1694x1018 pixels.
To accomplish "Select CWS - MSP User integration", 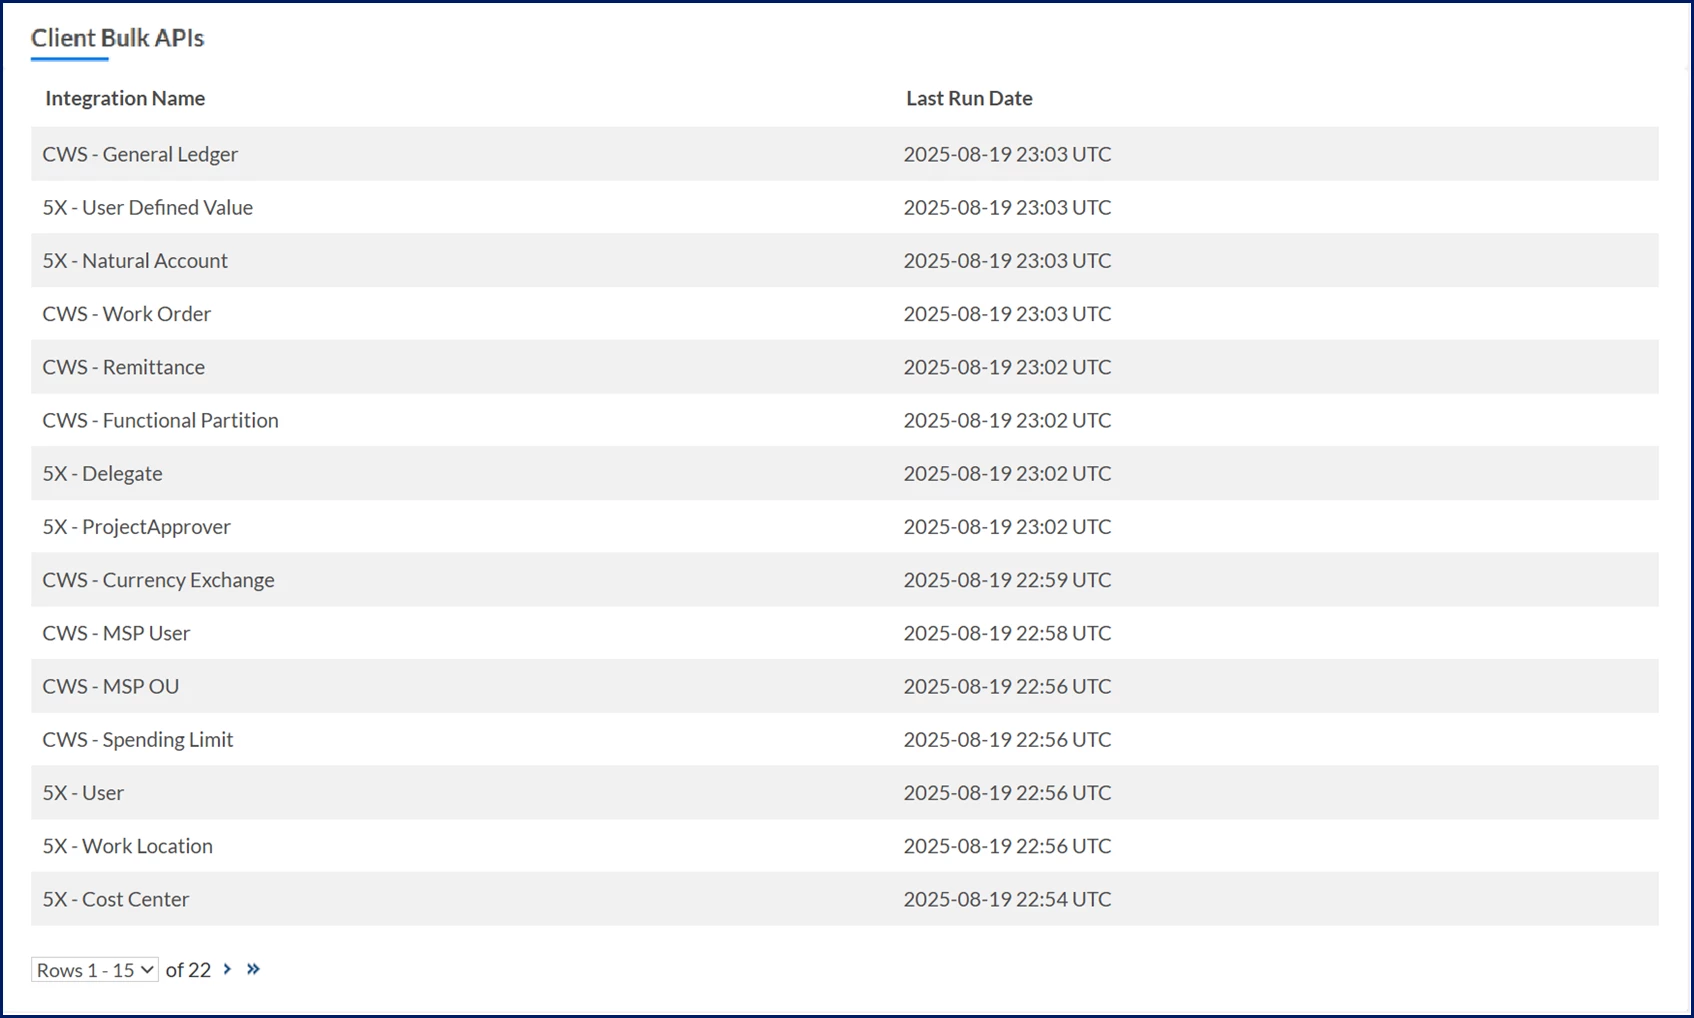I will [x=116, y=633].
